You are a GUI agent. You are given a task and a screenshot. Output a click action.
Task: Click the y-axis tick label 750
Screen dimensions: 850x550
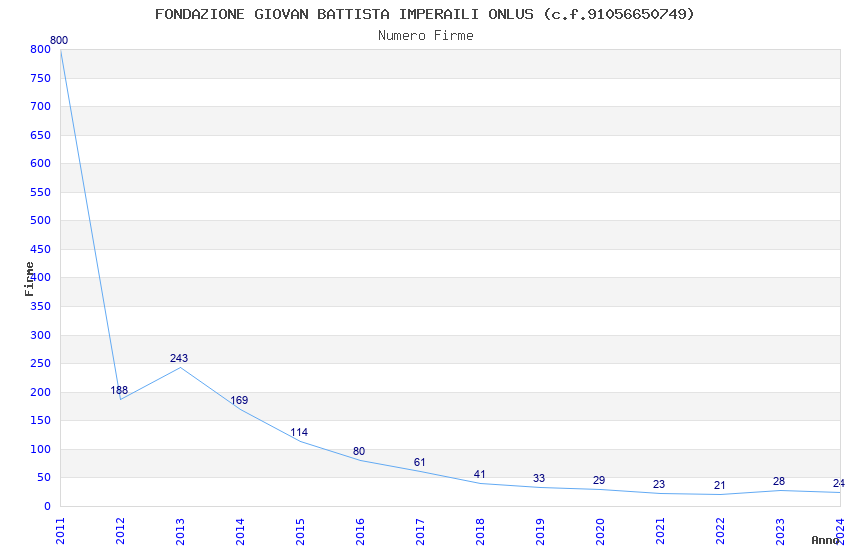coord(41,78)
